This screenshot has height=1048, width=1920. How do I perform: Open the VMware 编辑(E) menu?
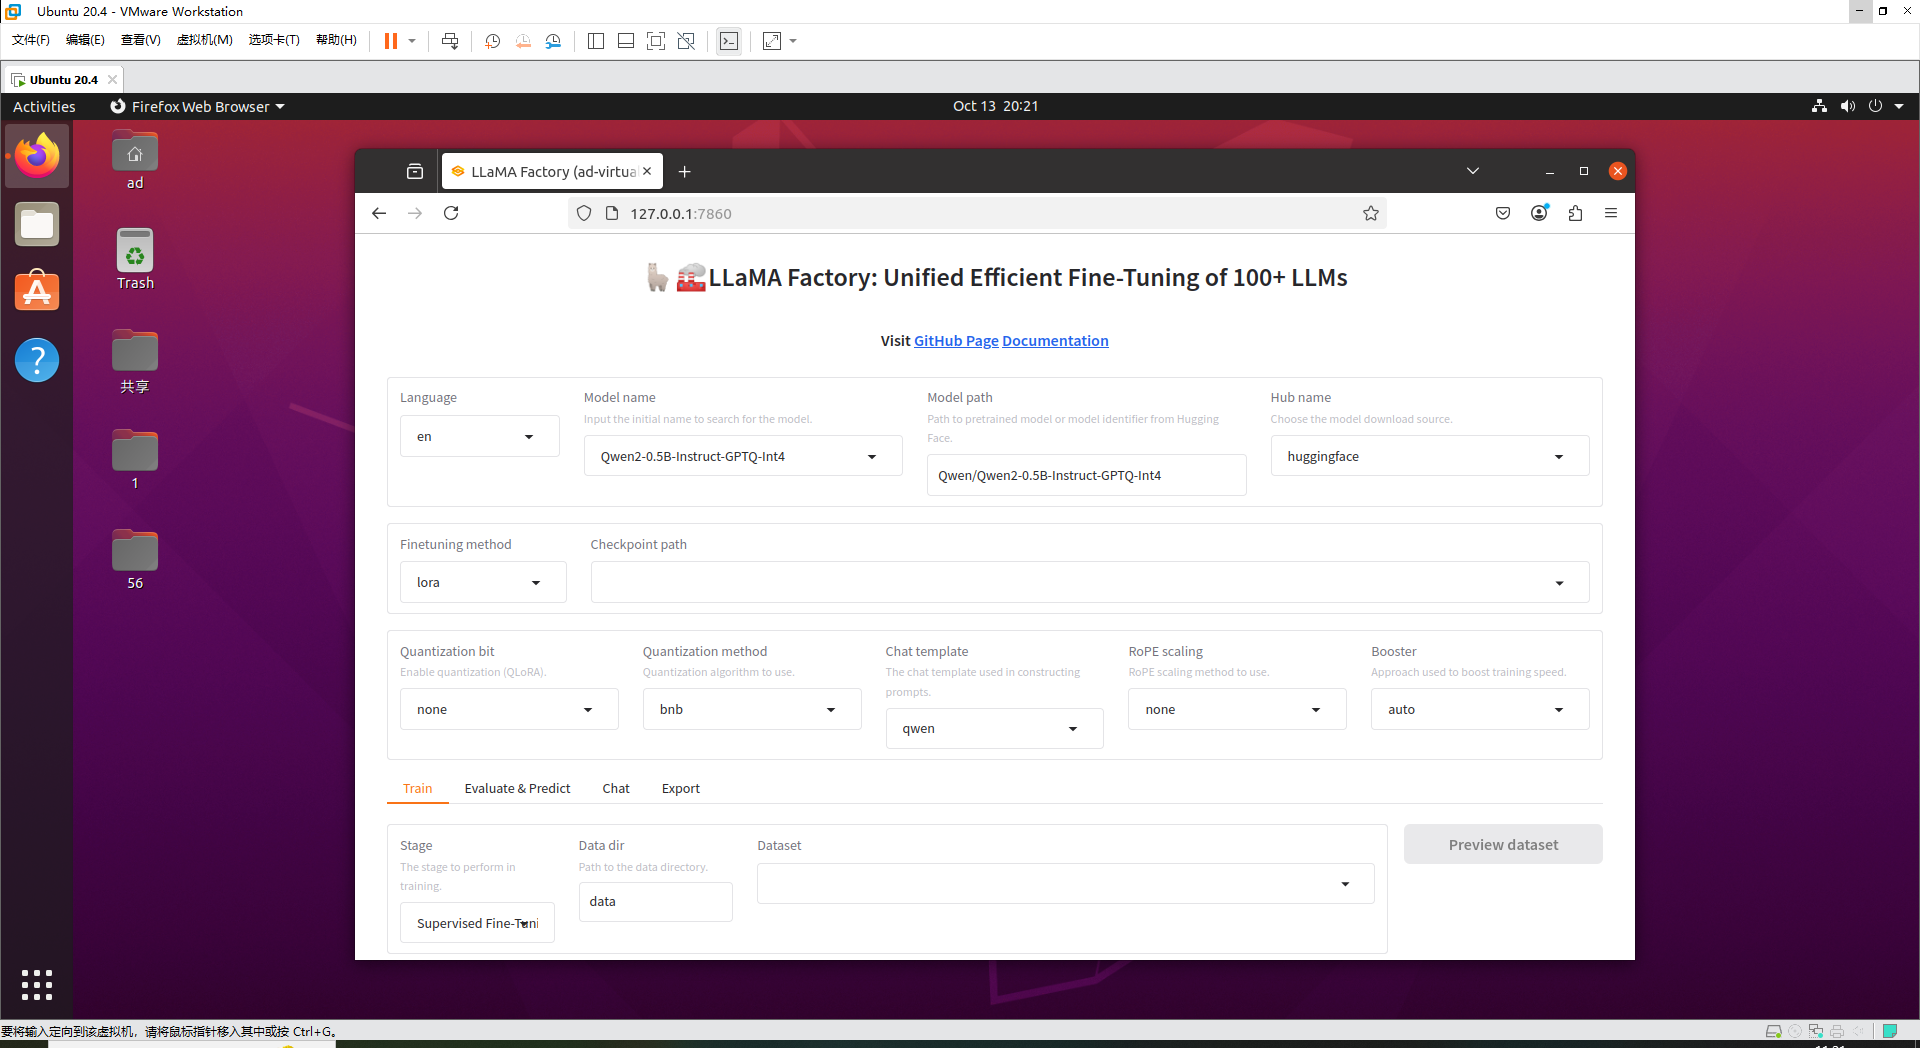(x=85, y=40)
